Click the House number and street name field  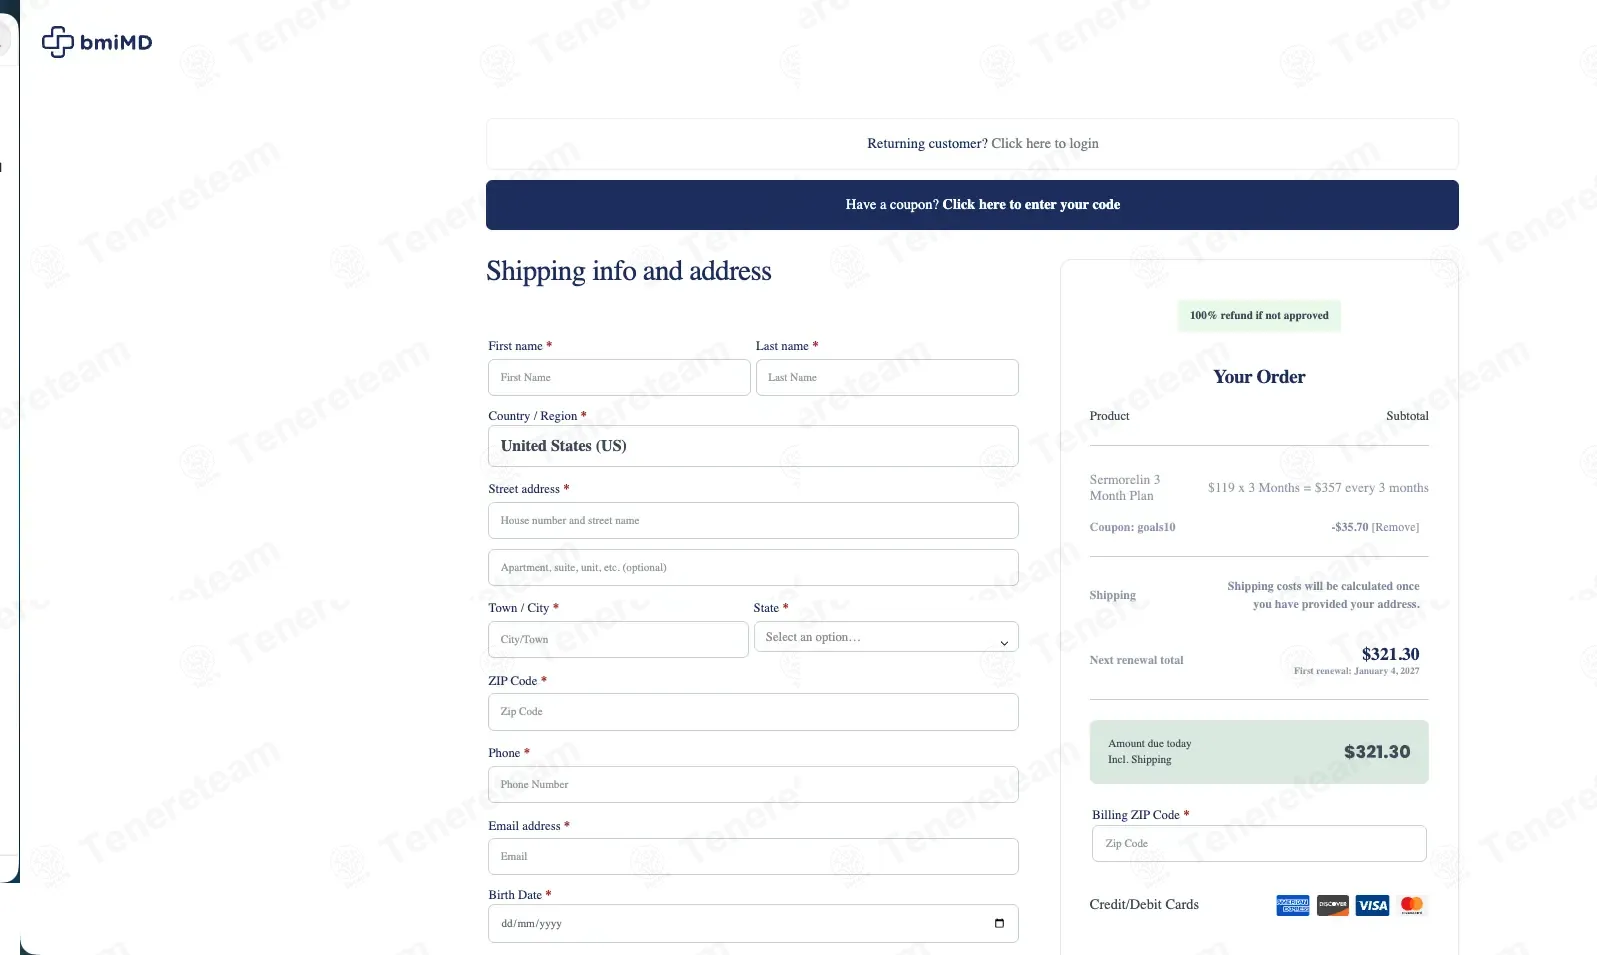[753, 520]
